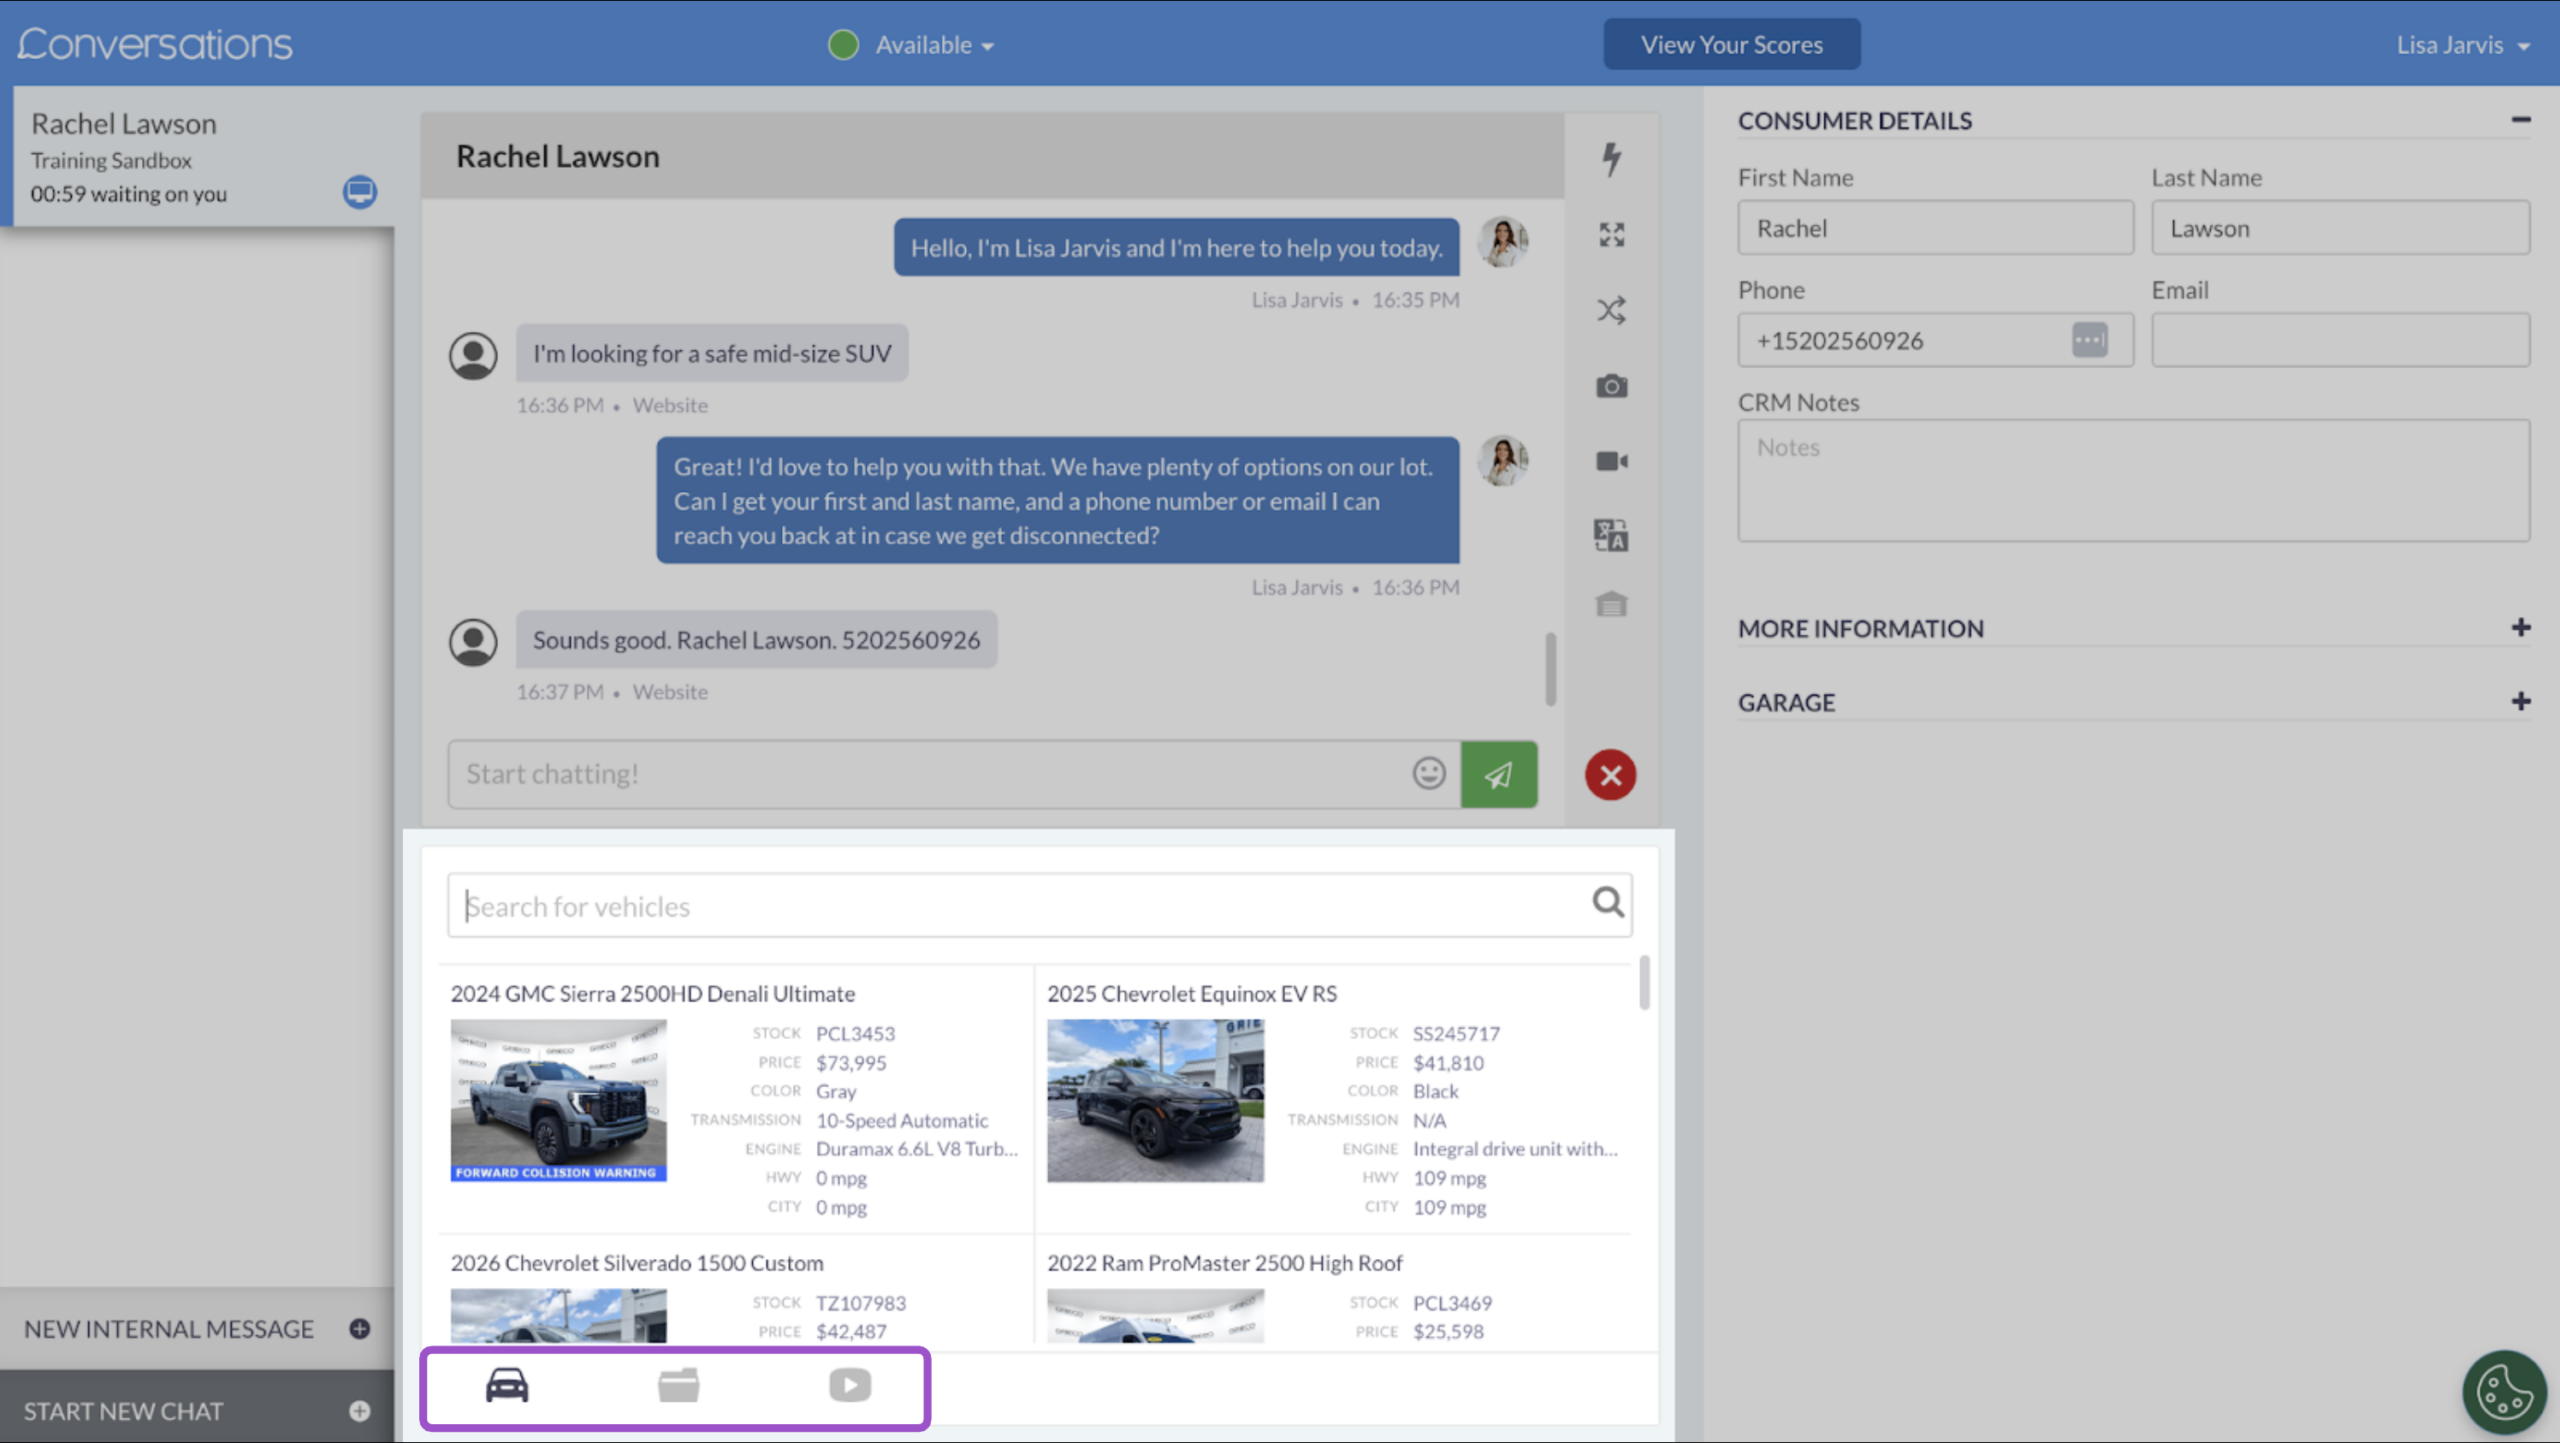The image size is (2560, 1443).
Task: Start video with the camcorder icon
Action: 1611,461
